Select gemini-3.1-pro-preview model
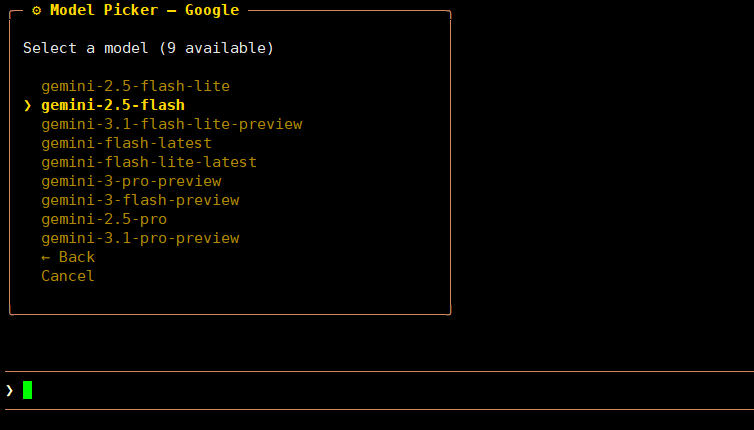 [140, 238]
